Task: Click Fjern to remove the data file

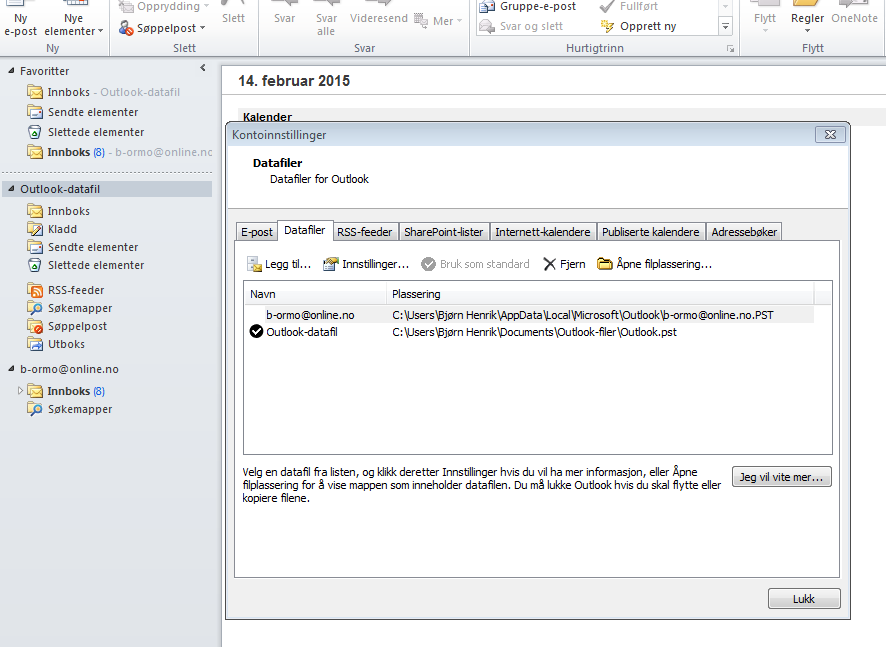Action: coord(564,264)
